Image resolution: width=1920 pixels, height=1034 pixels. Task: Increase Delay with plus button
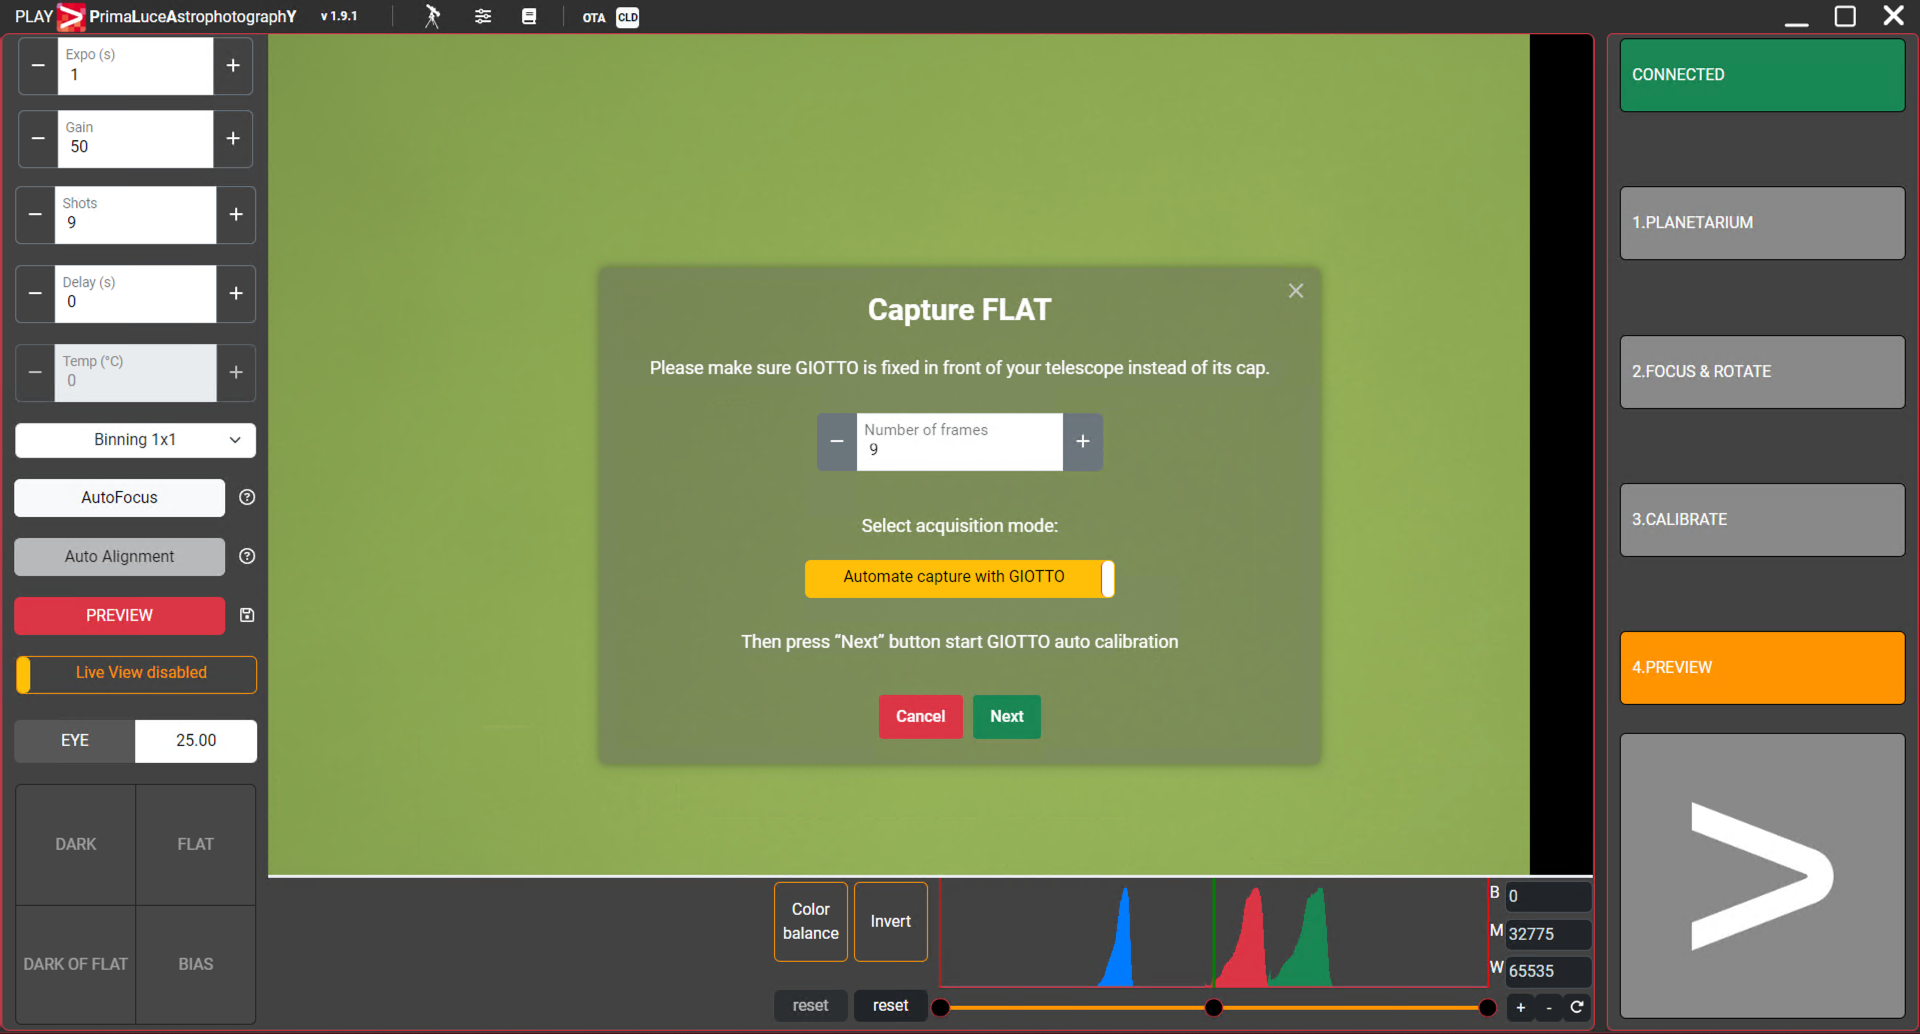pyautogui.click(x=236, y=294)
